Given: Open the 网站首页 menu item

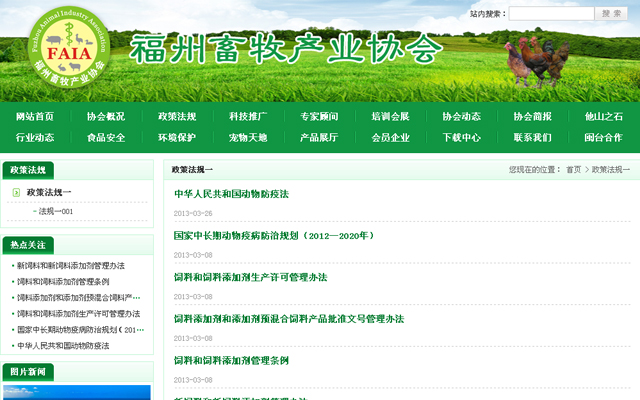Looking at the screenshot, I should 35,117.
